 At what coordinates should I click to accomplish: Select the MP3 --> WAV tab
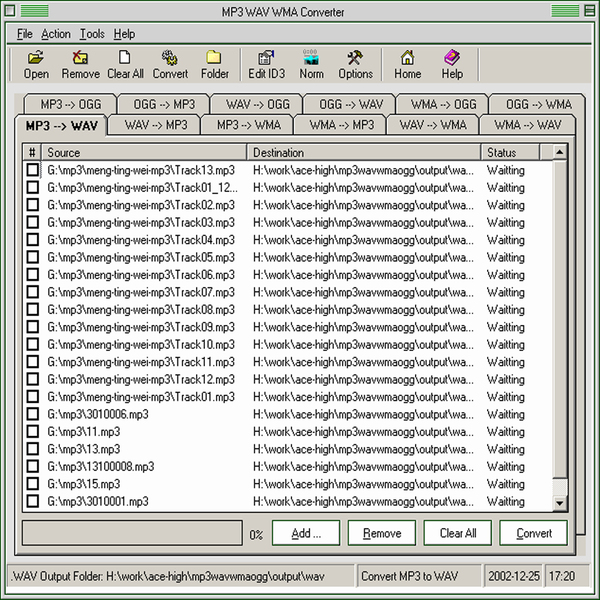point(61,126)
